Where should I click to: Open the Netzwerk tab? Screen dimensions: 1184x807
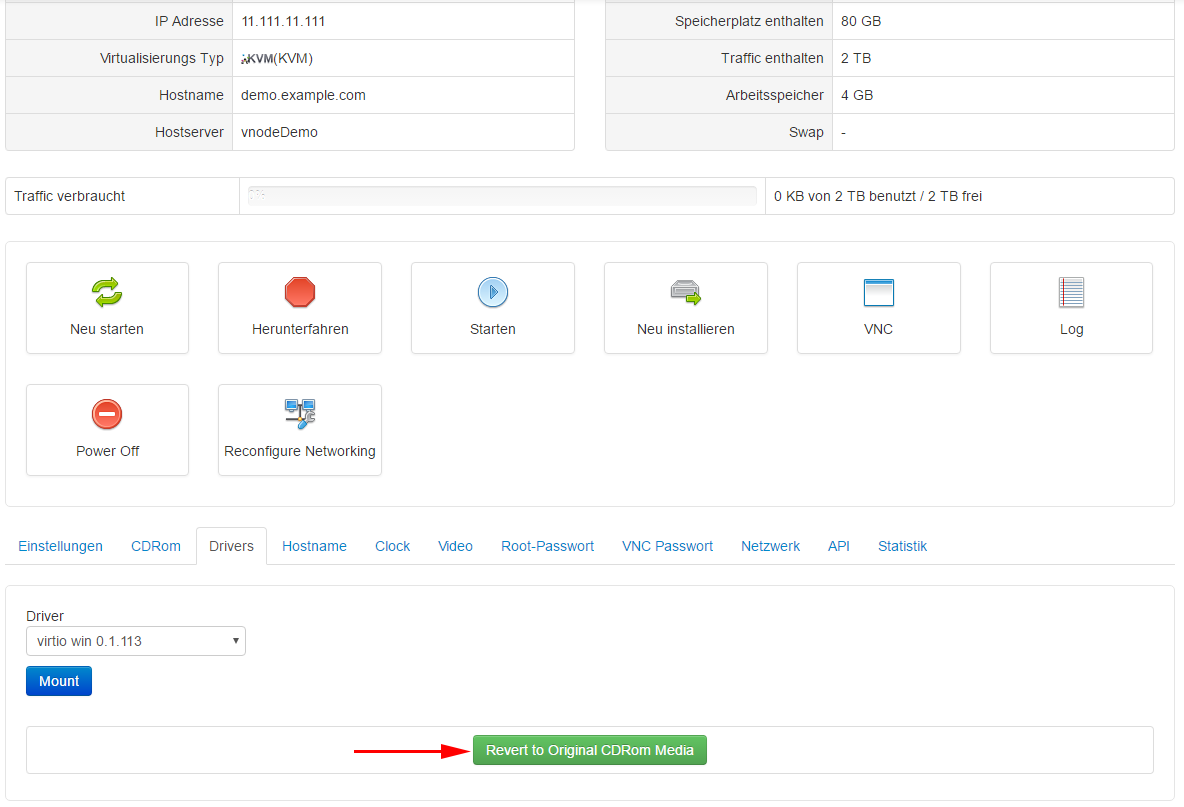tap(770, 546)
